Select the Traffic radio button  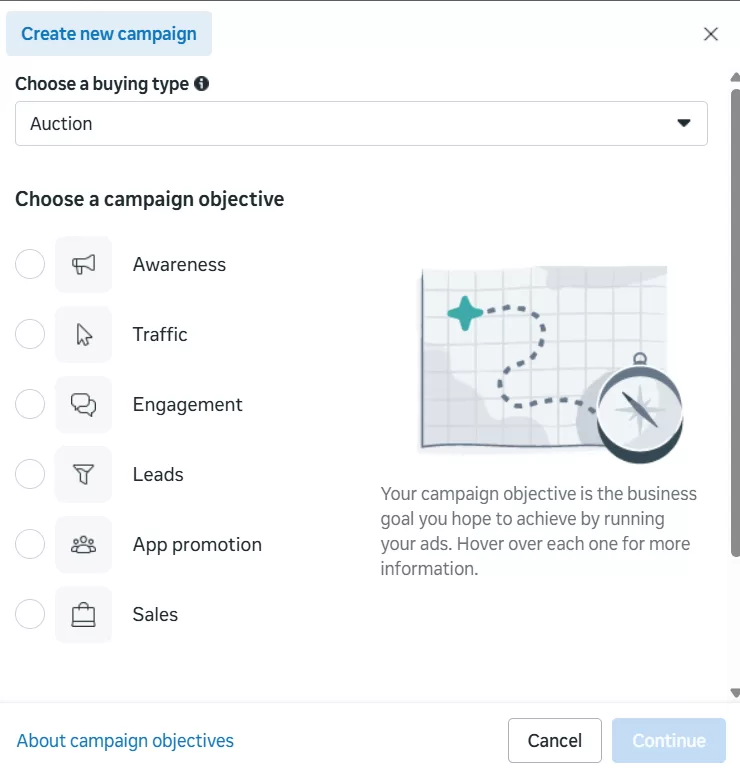30,335
